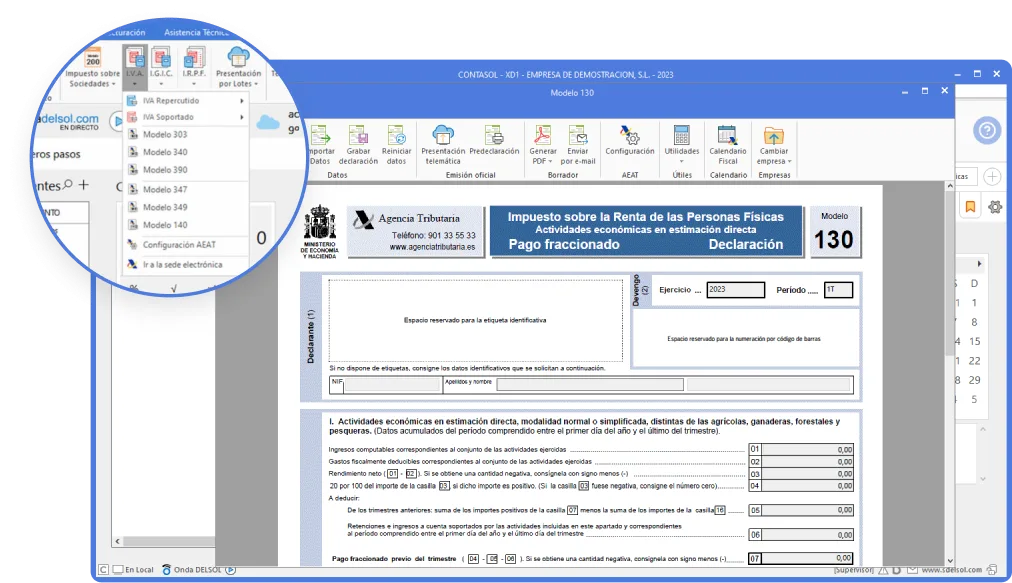Click the left arrow of horizontal scrollbar
This screenshot has width=1012, height=583.
tap(117, 541)
